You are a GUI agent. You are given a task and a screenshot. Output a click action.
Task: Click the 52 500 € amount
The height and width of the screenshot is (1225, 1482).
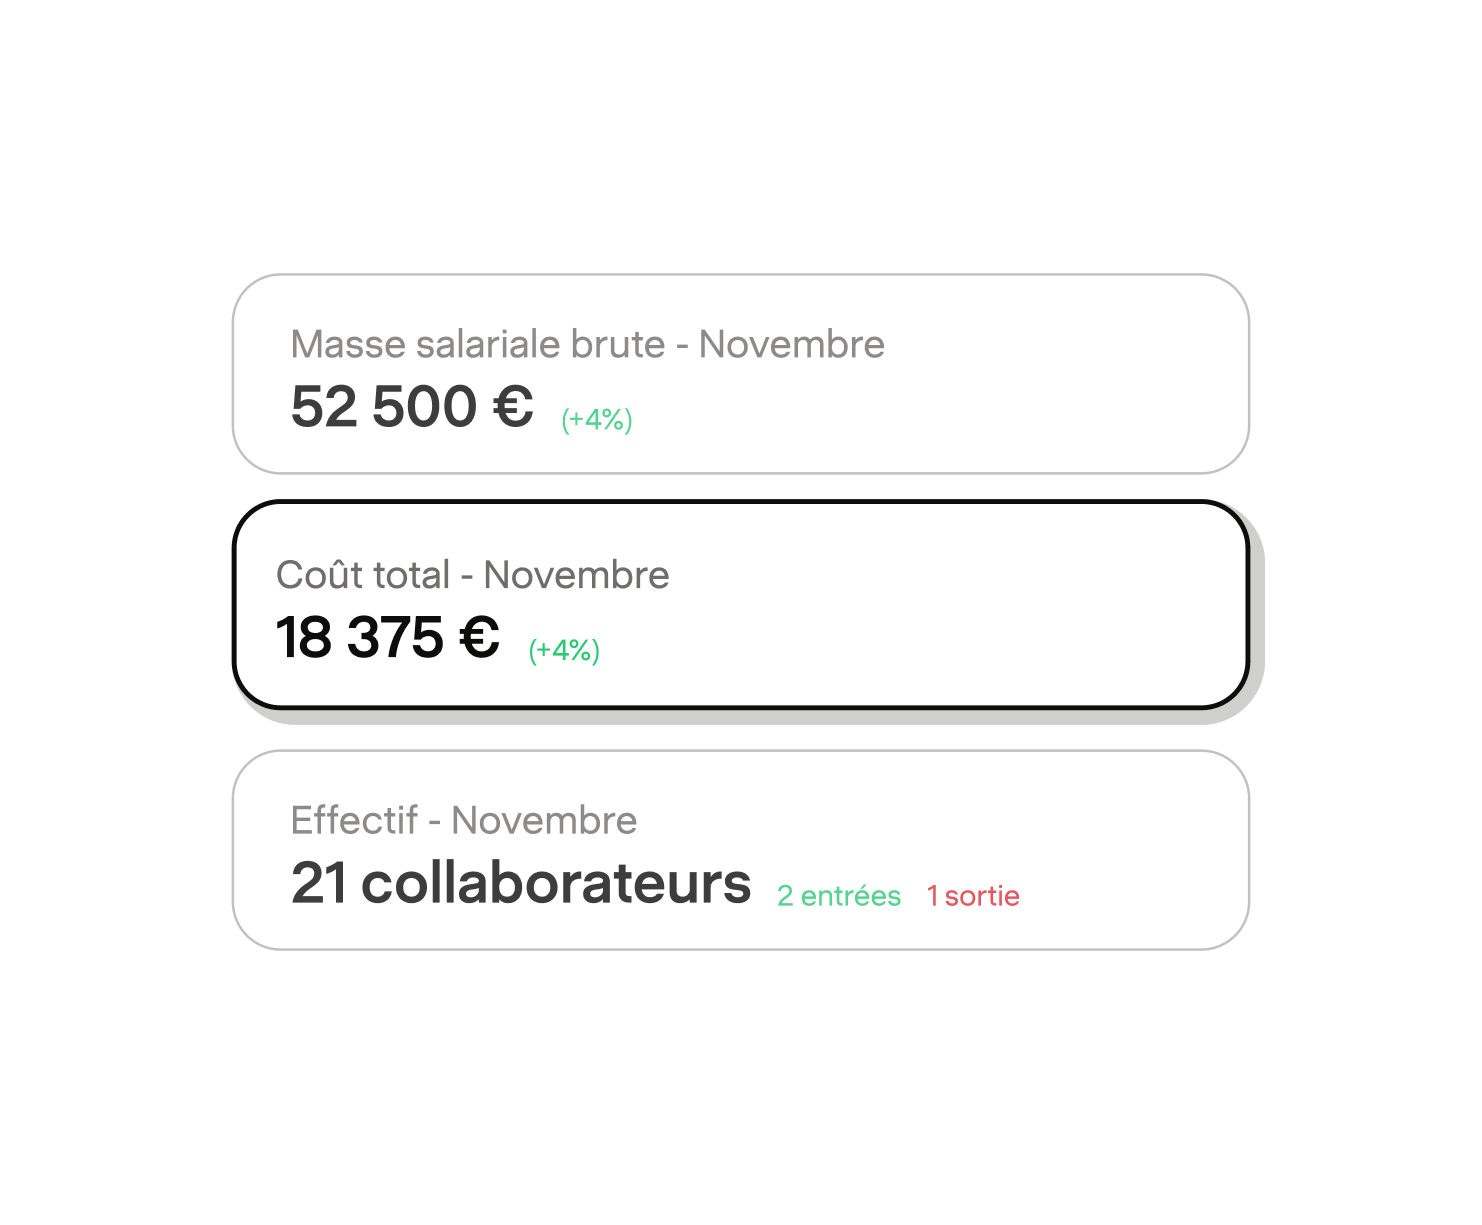pyautogui.click(x=412, y=407)
